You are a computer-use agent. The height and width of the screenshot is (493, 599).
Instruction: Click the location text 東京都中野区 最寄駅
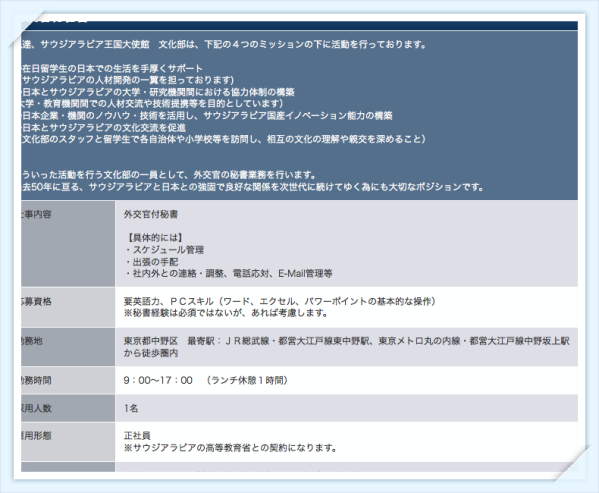[x=346, y=341]
